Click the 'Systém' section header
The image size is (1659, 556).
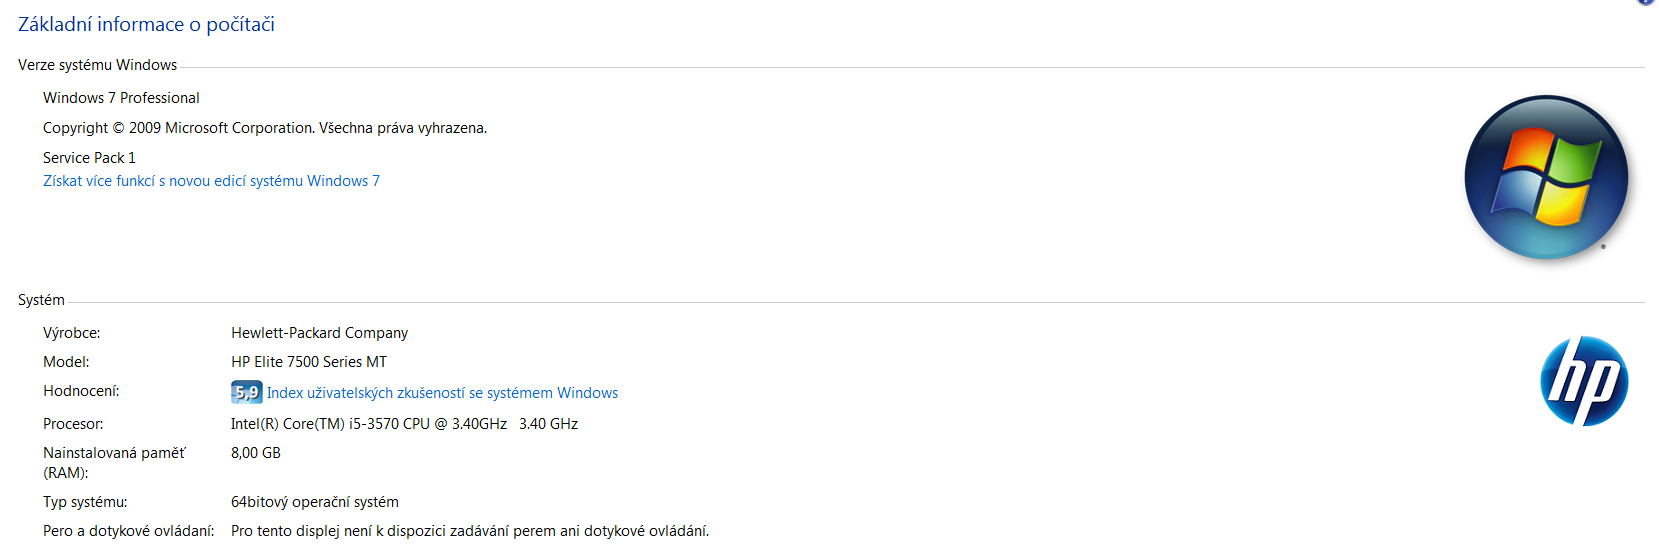(x=41, y=300)
